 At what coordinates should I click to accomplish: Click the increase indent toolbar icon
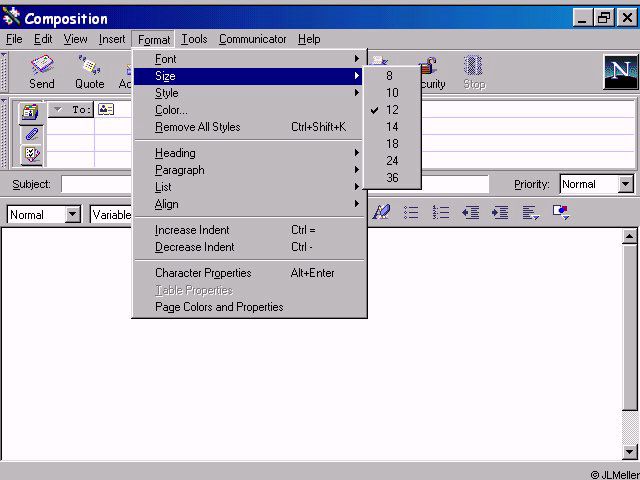(500, 212)
